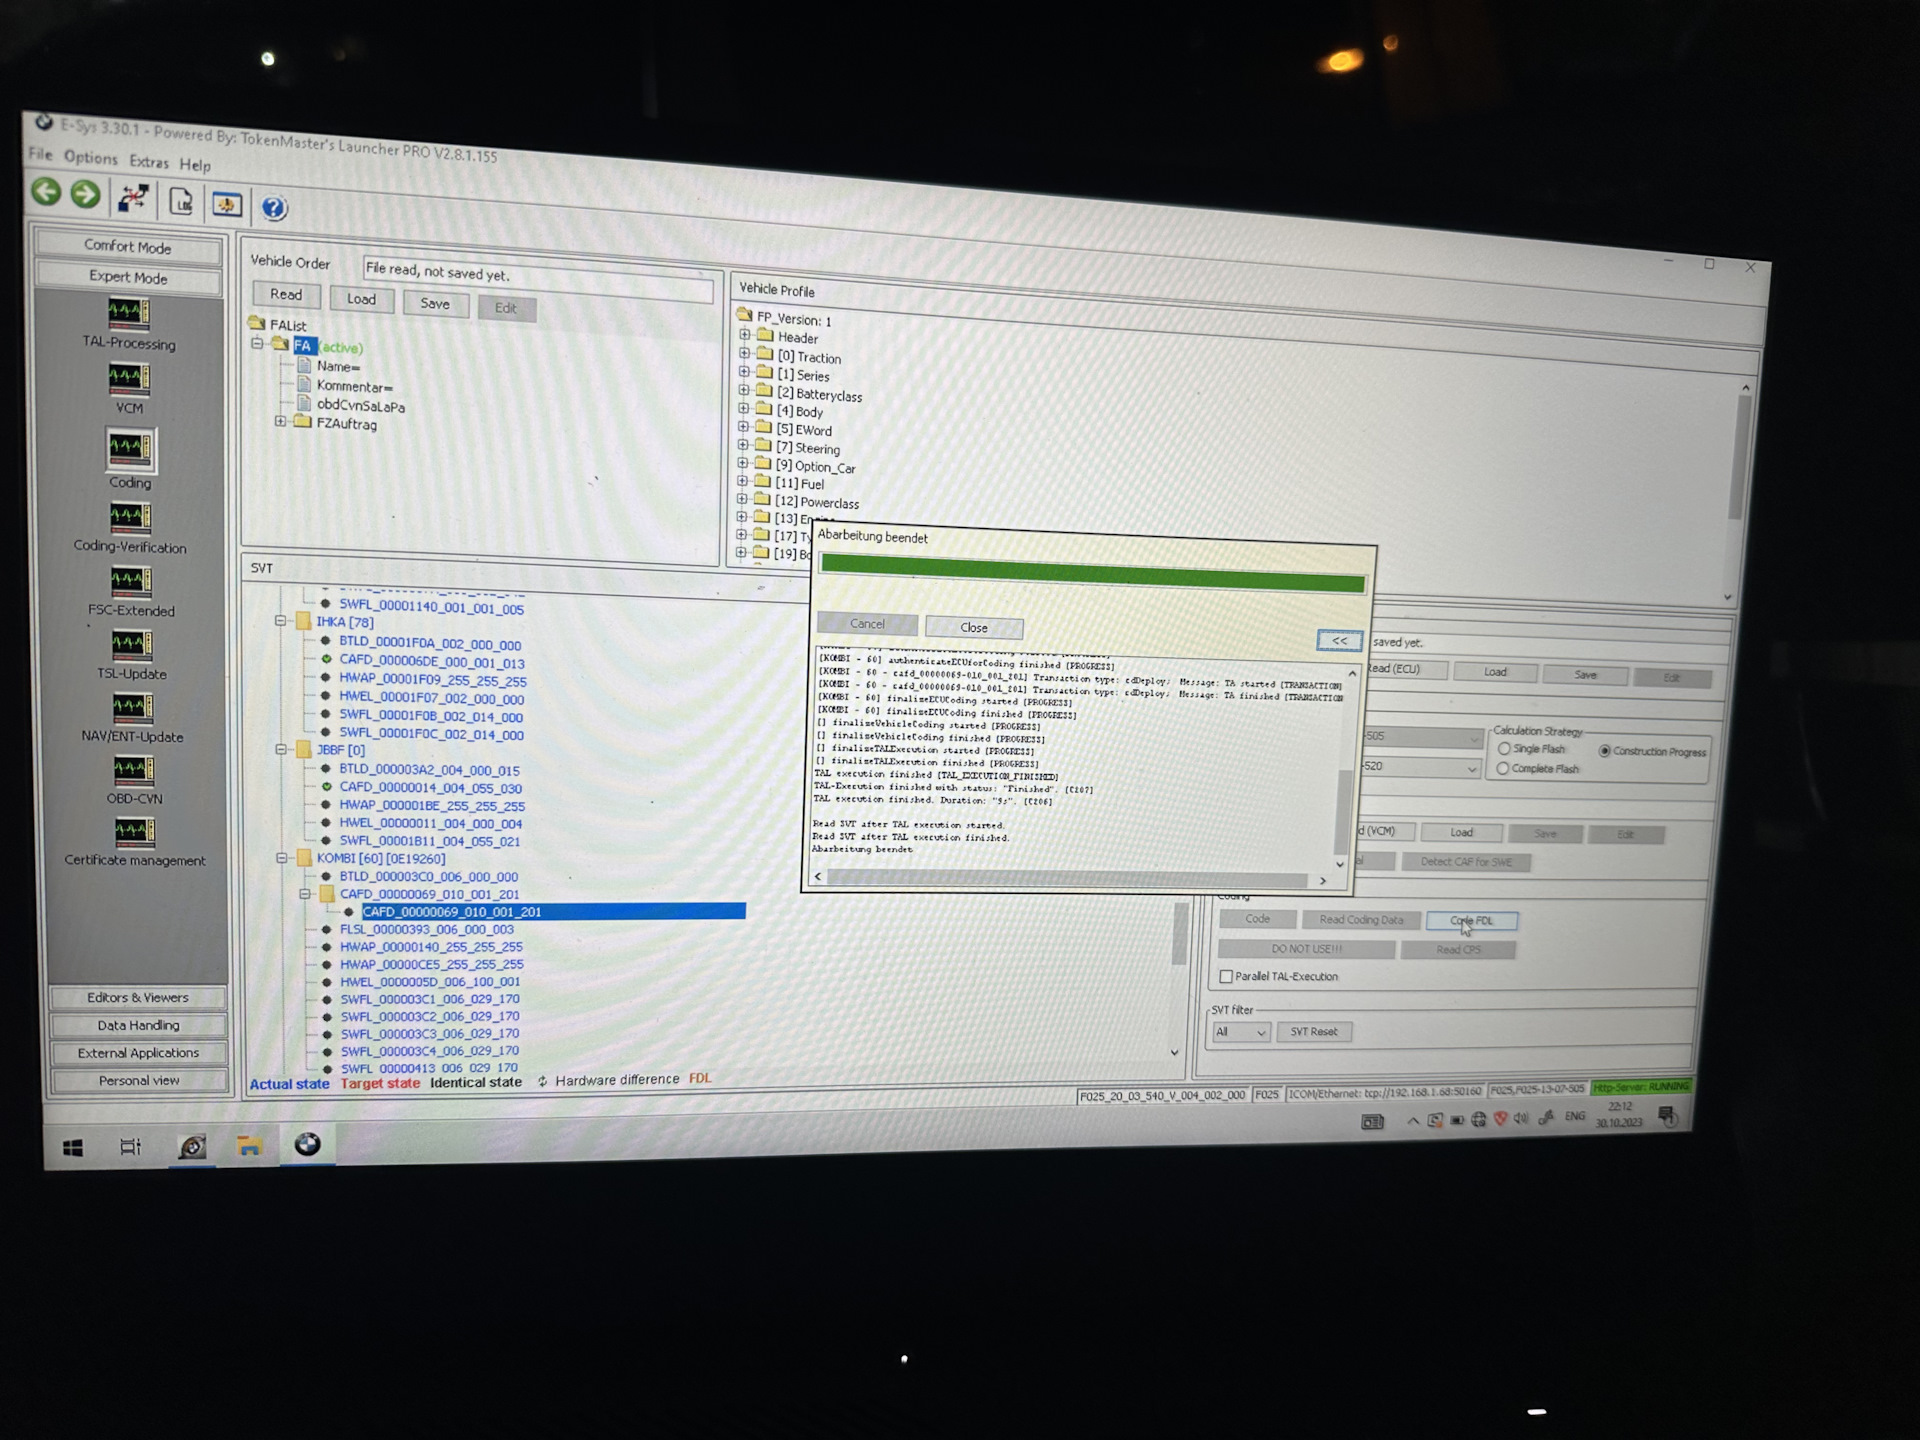Enable the Parallel TAL-Execution checkbox
The height and width of the screenshot is (1440, 1920).
[x=1226, y=976]
